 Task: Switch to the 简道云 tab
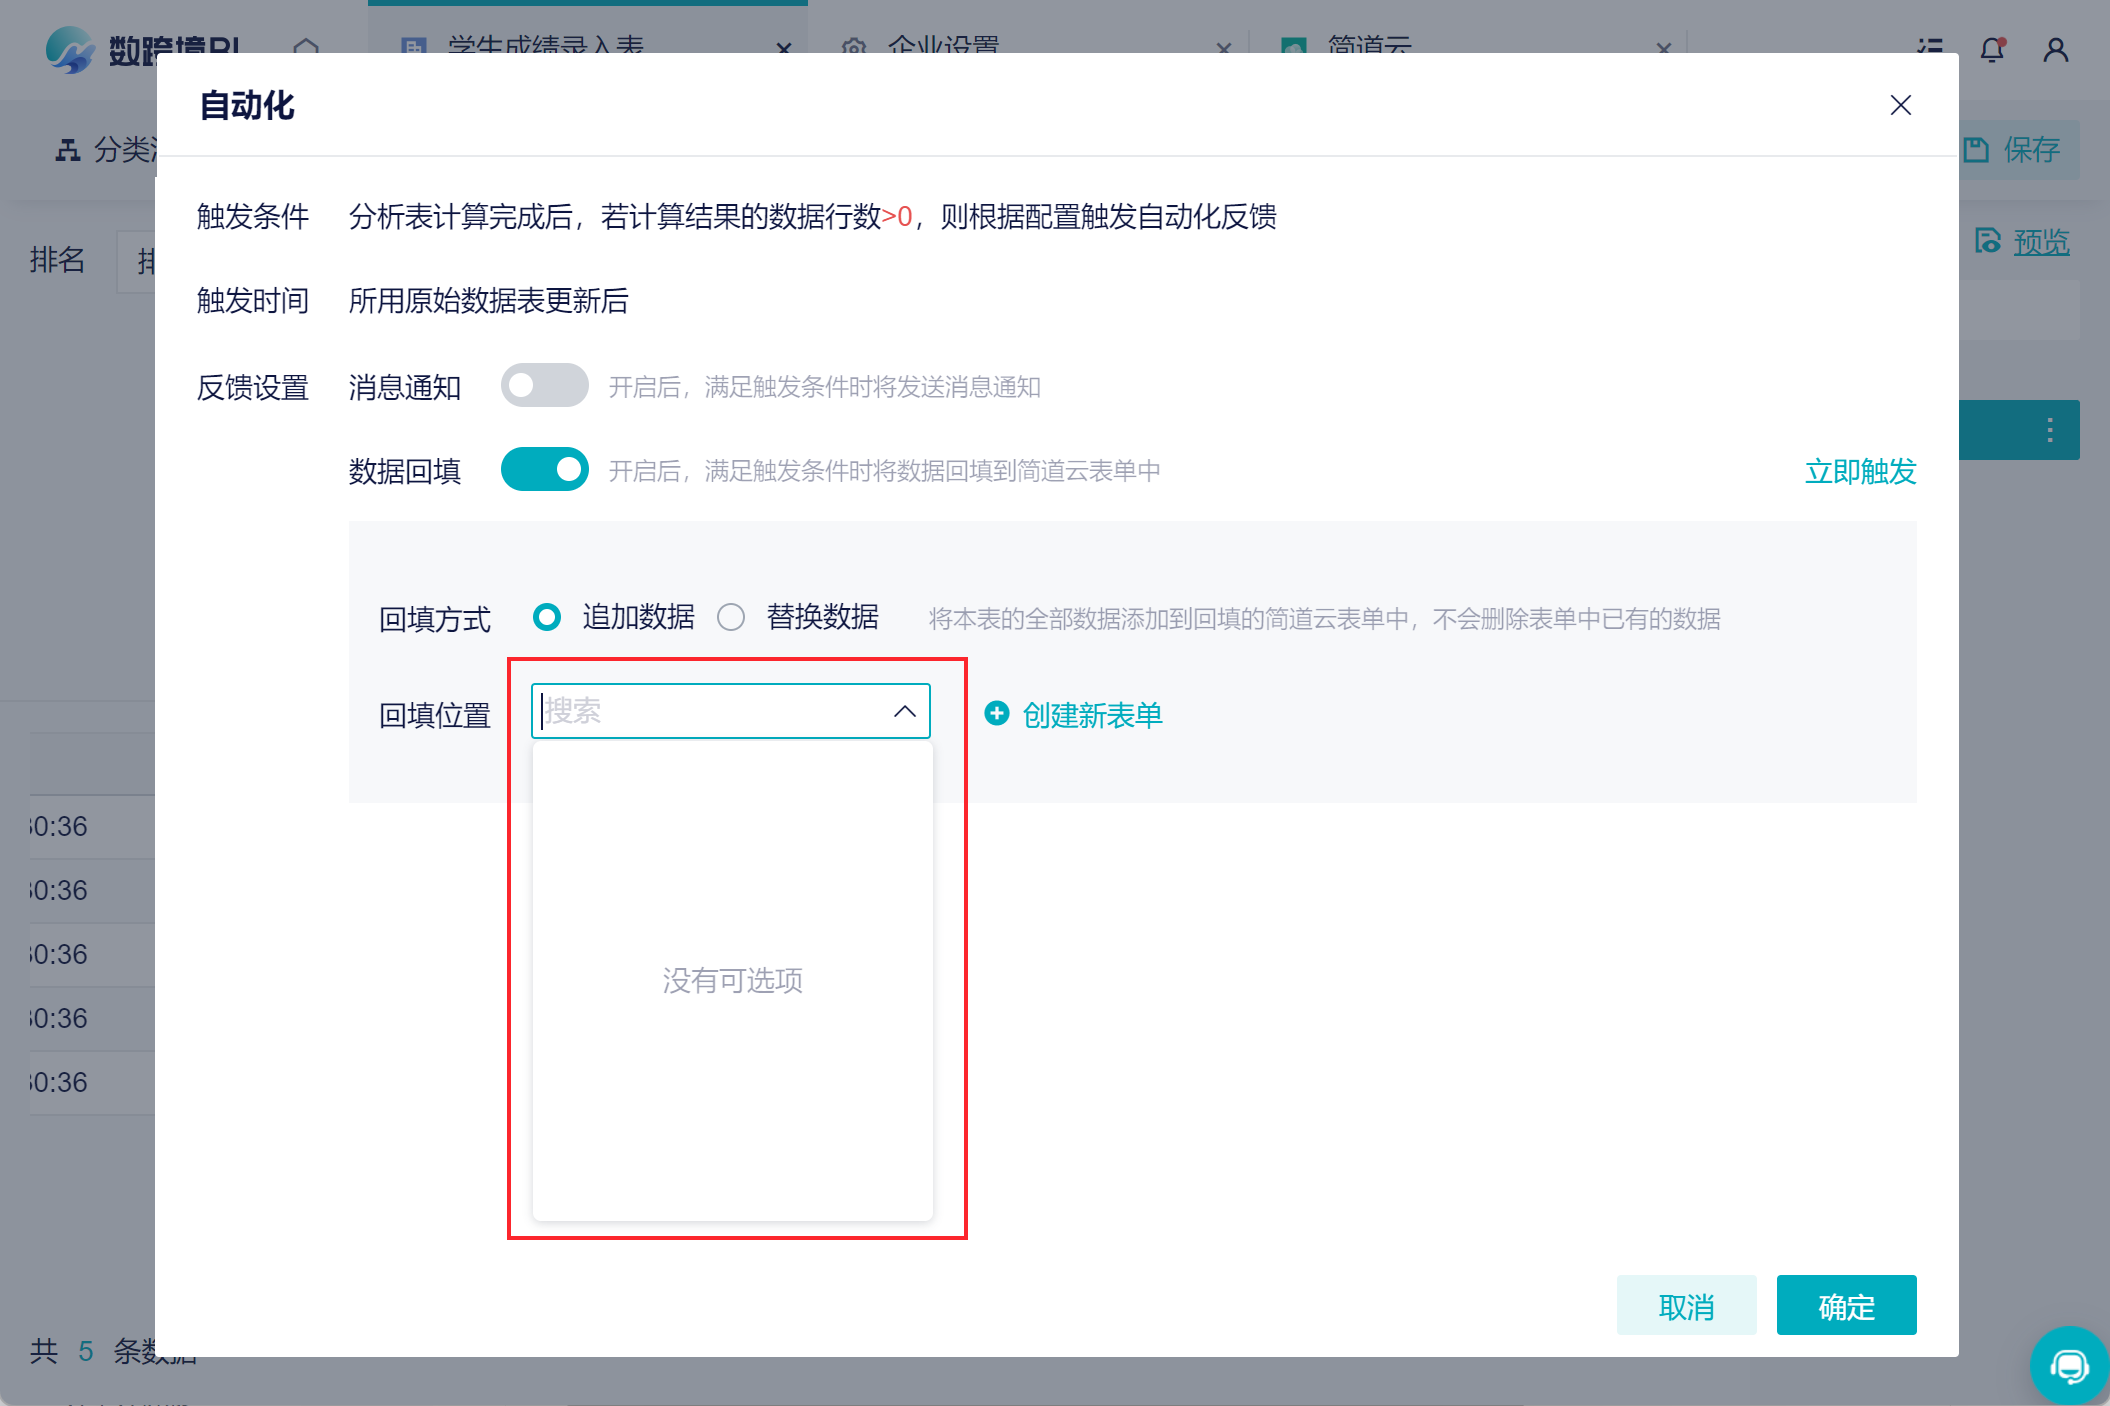(1368, 45)
